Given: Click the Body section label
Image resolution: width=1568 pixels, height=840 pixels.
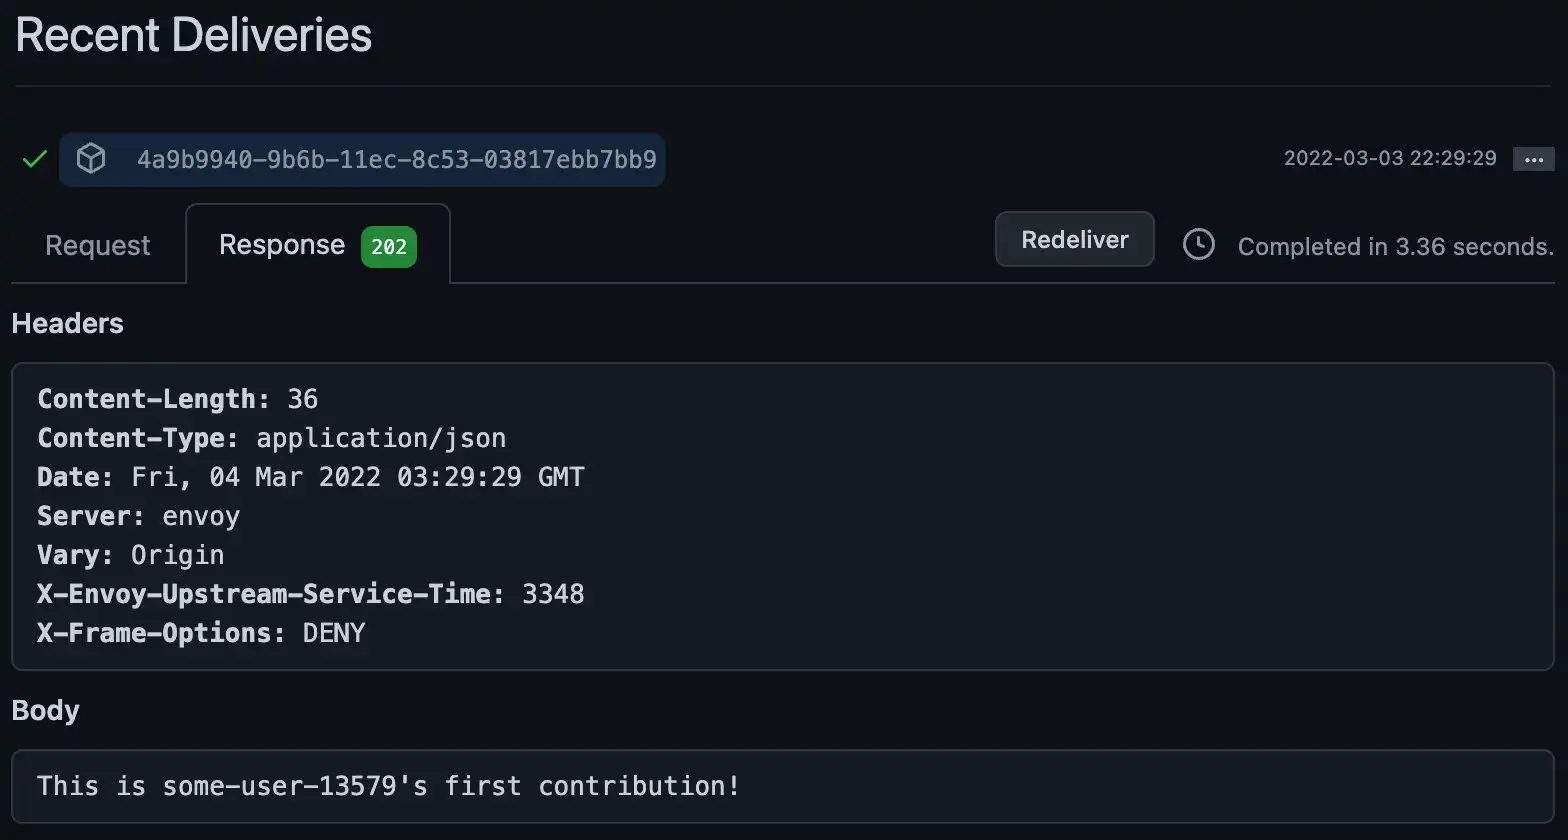Looking at the screenshot, I should (45, 710).
